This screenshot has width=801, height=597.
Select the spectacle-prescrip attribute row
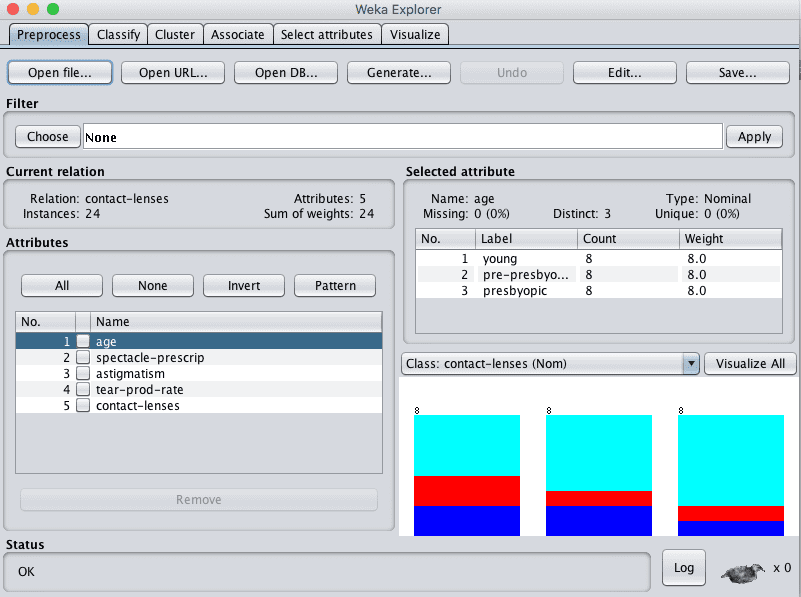pos(199,357)
